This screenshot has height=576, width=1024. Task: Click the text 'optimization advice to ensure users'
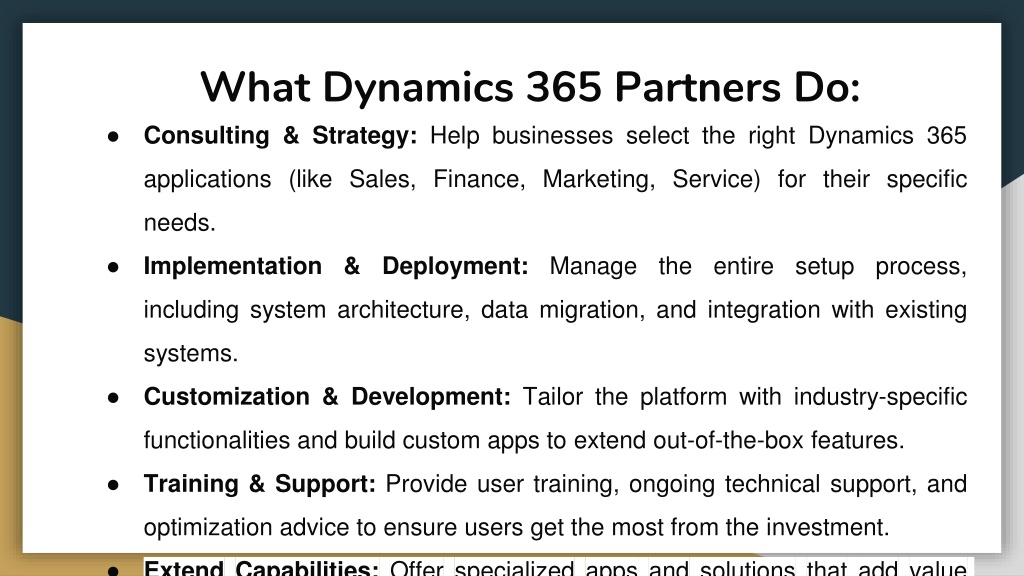click(334, 528)
